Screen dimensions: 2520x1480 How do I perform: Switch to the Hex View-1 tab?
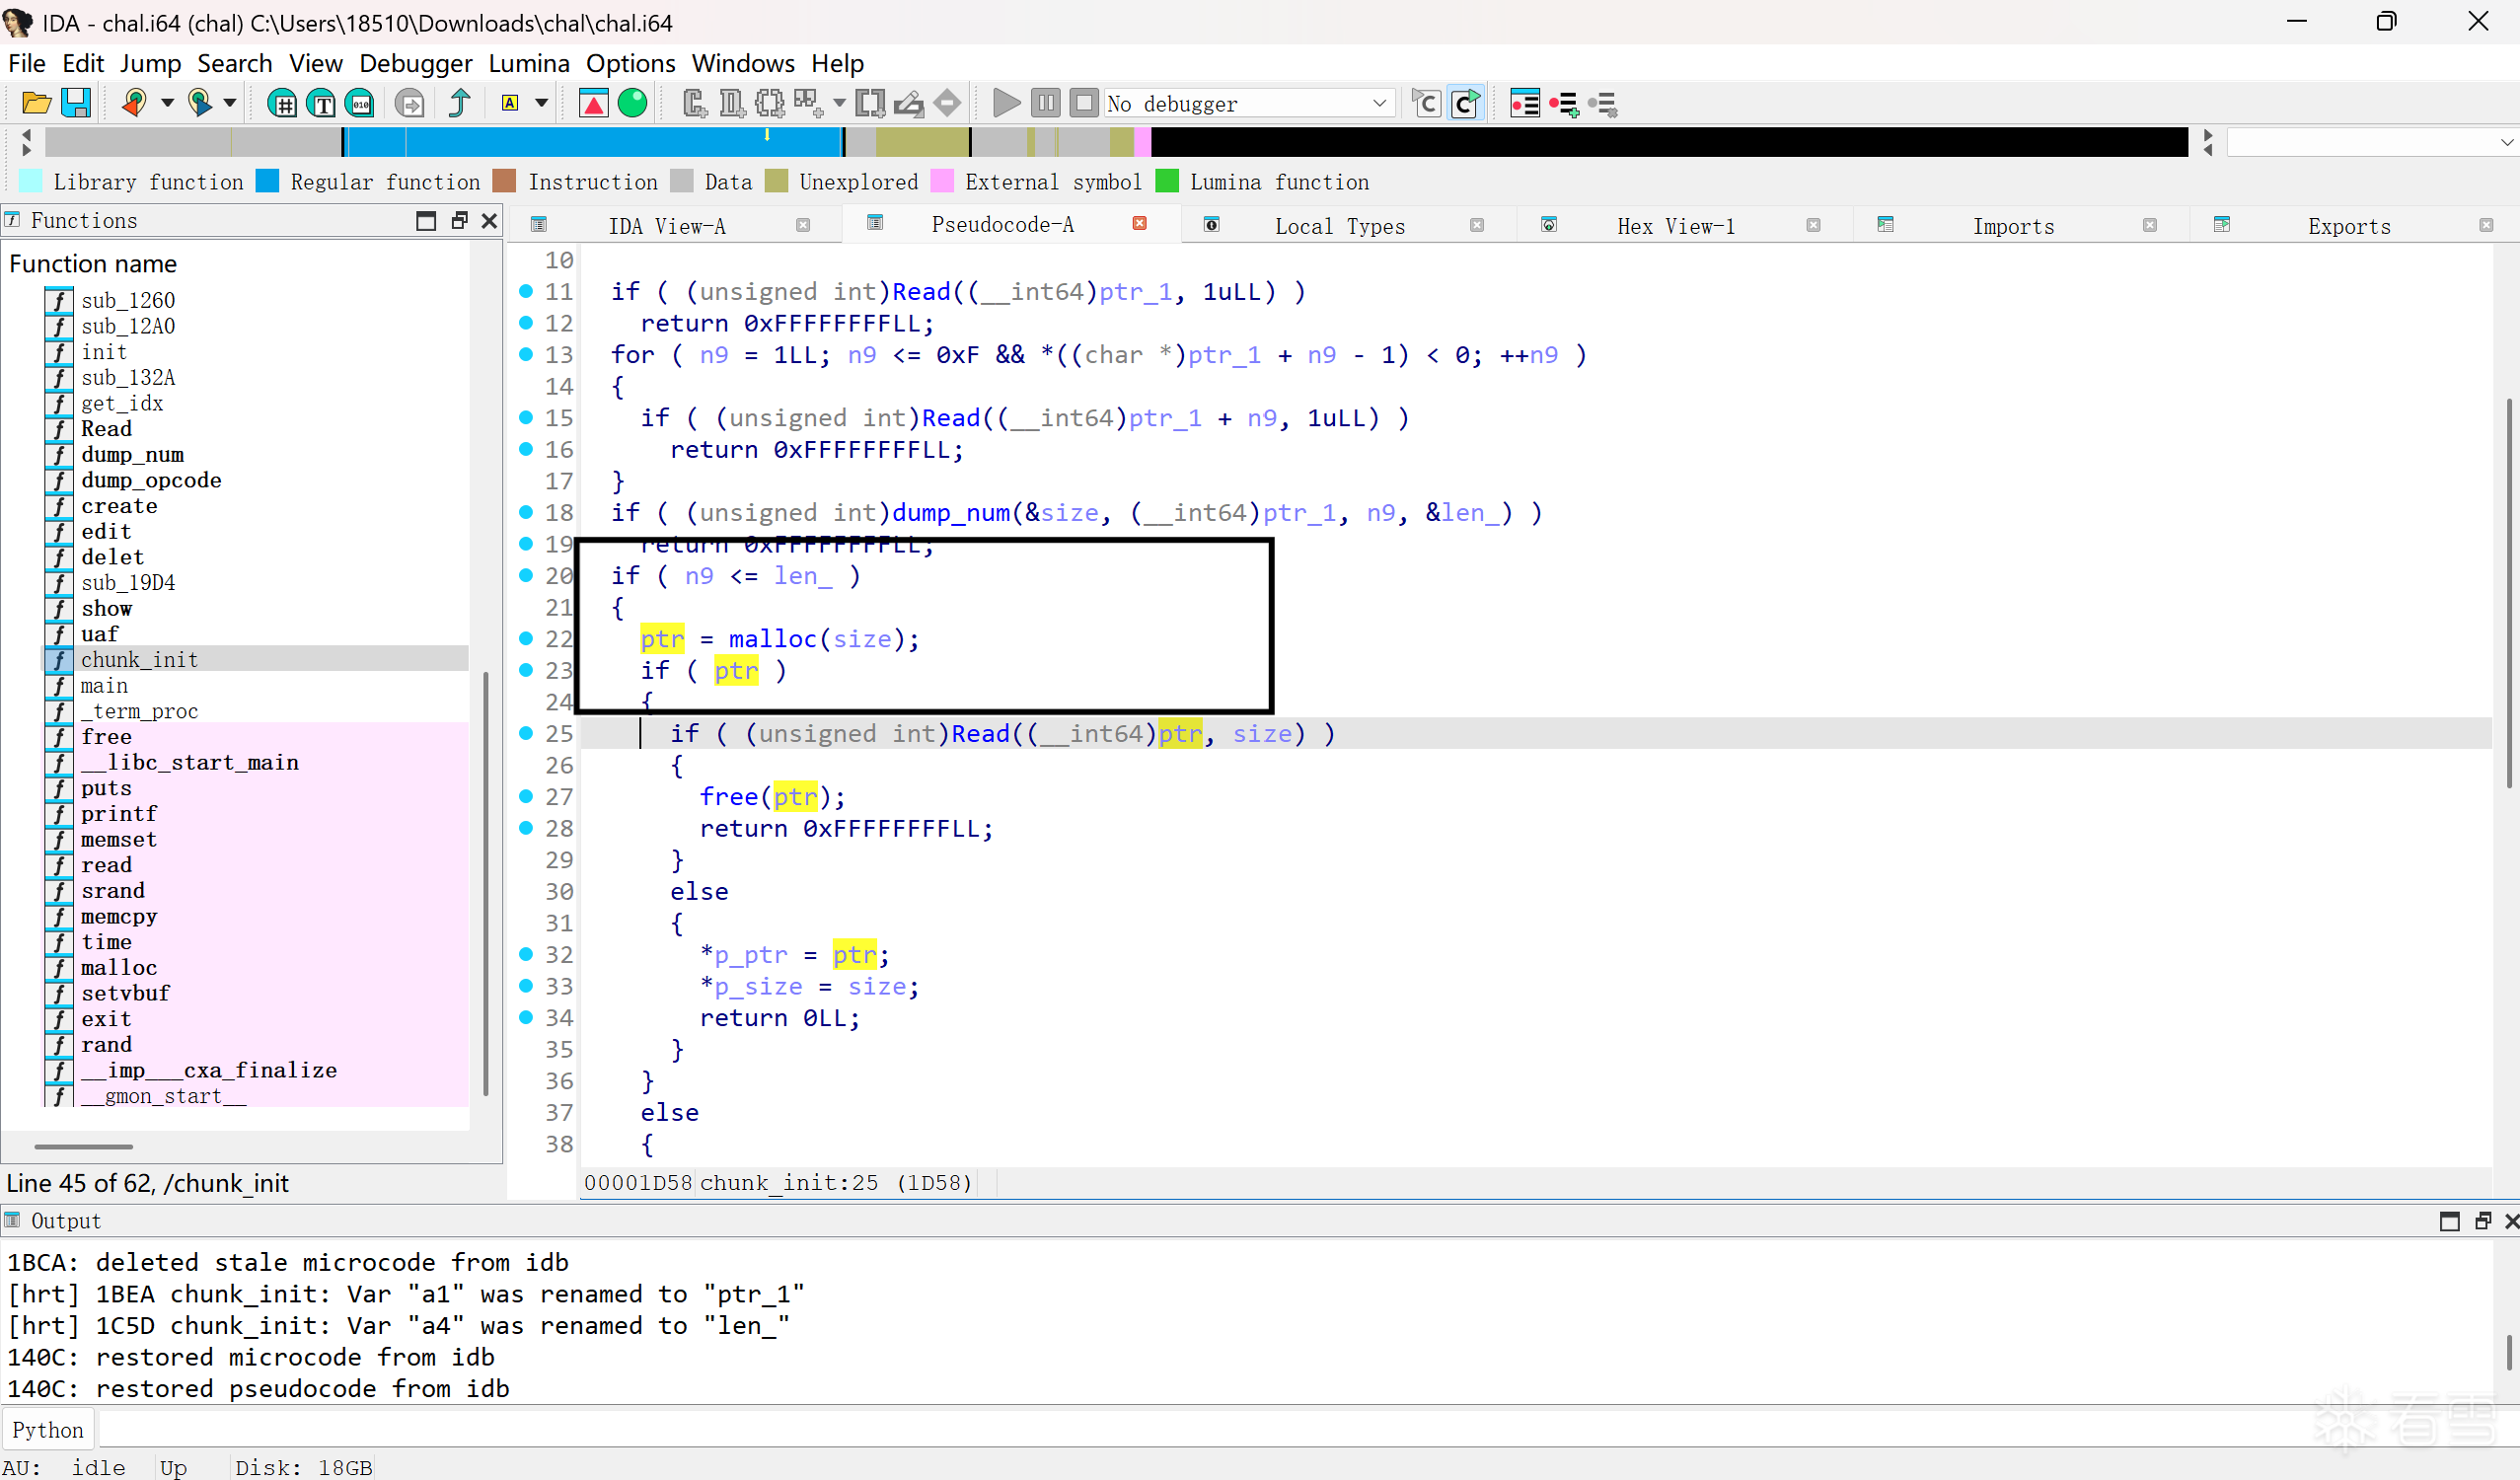coord(1675,226)
